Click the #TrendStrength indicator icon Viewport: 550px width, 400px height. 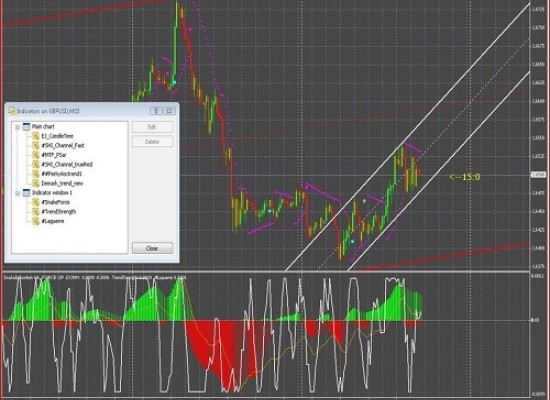(35, 212)
